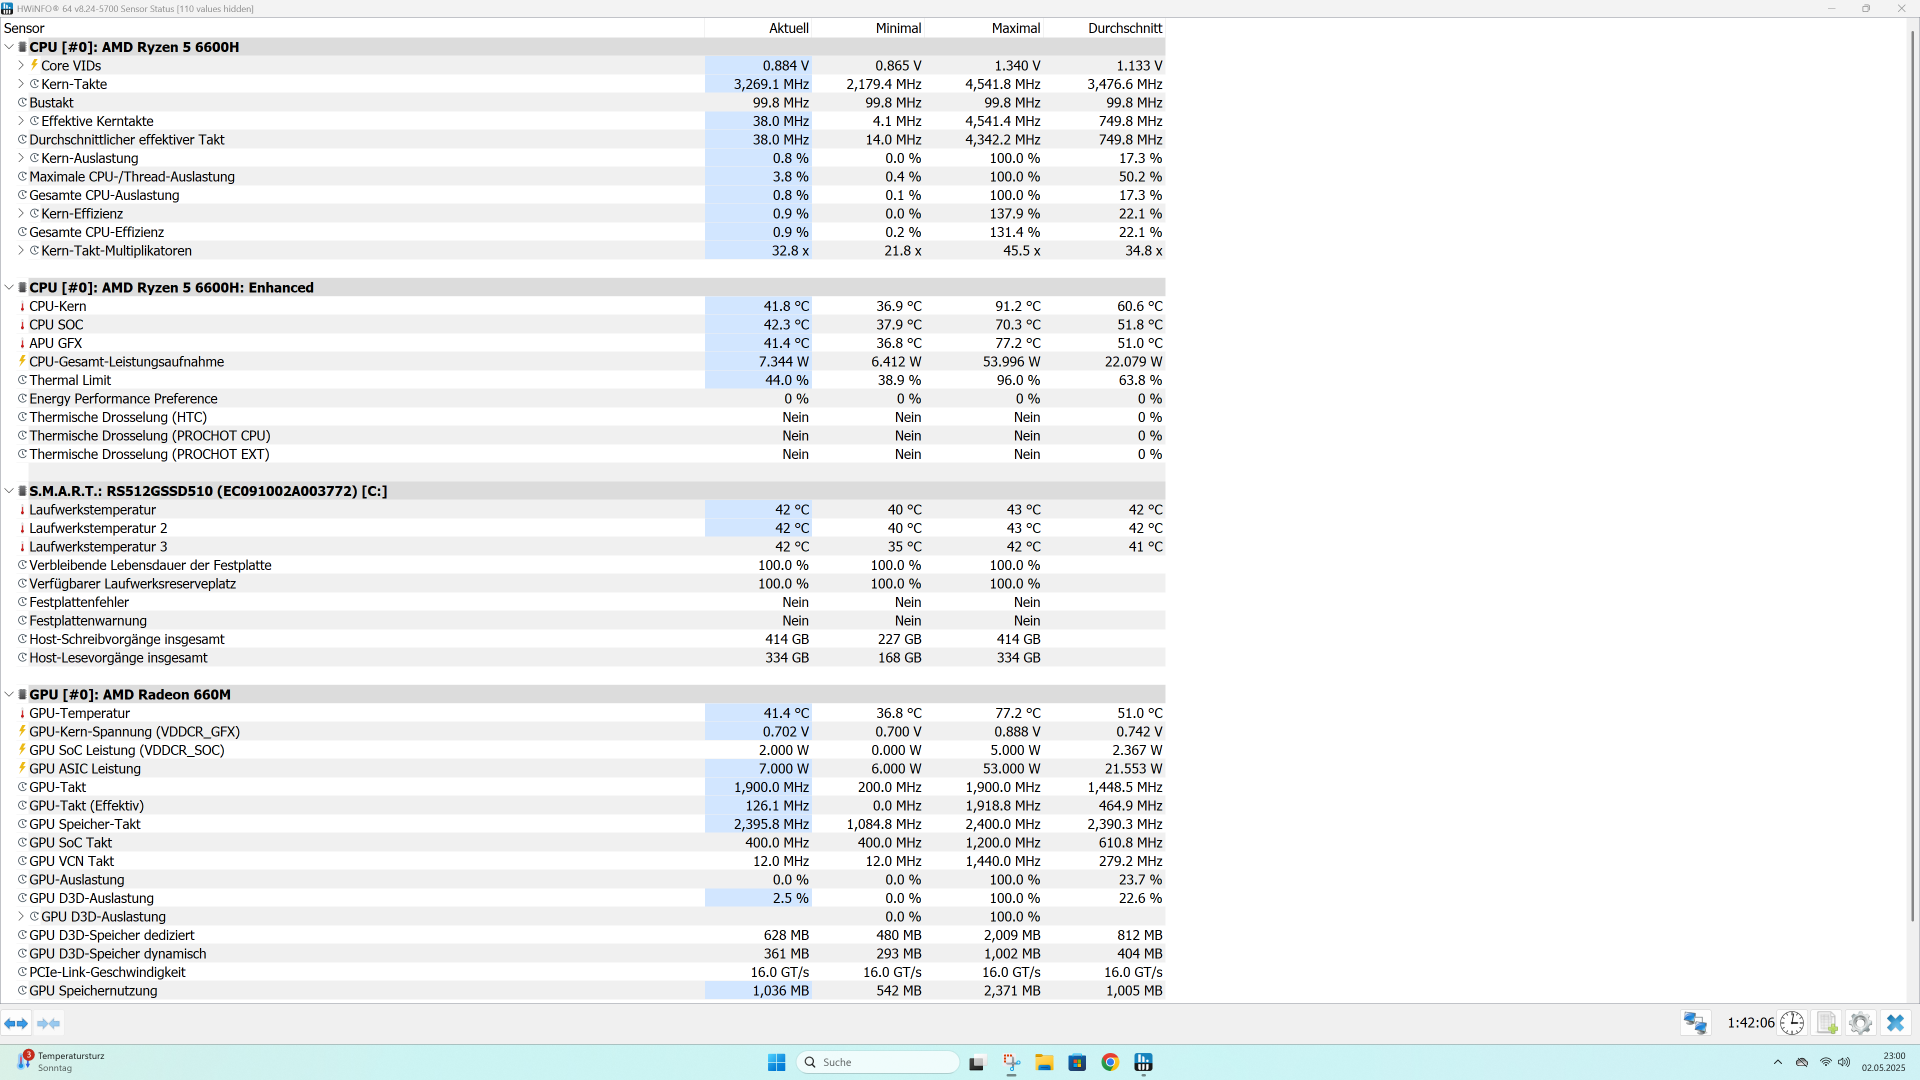Viewport: 1920px width, 1080px height.
Task: Click the thermometer icon of CPU-Kern
Action: coord(22,306)
